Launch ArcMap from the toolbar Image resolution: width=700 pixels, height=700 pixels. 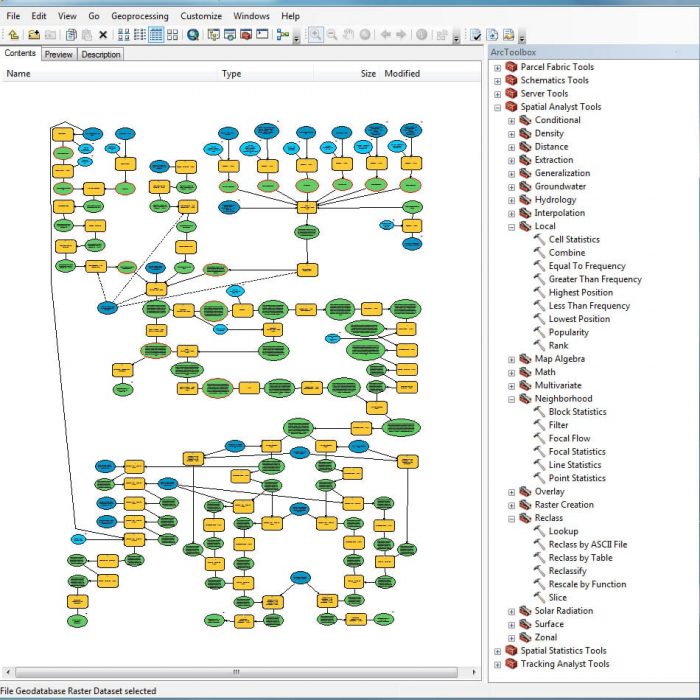point(193,34)
